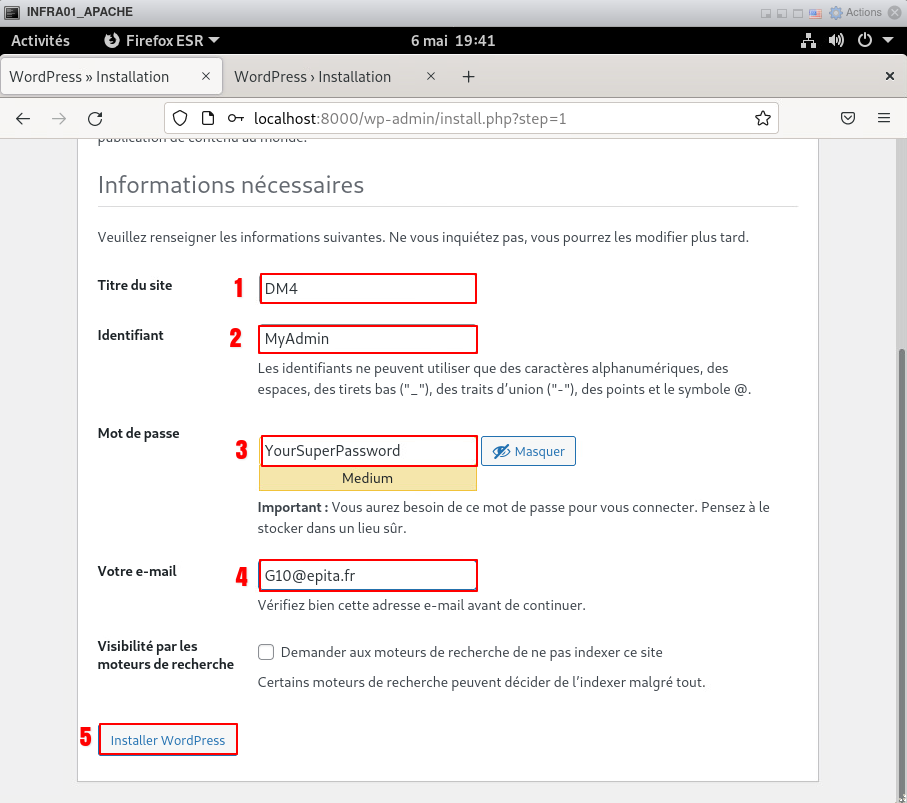Image resolution: width=907 pixels, height=803 pixels.
Task: Switch to the second WordPress Installation tab
Action: pos(312,77)
